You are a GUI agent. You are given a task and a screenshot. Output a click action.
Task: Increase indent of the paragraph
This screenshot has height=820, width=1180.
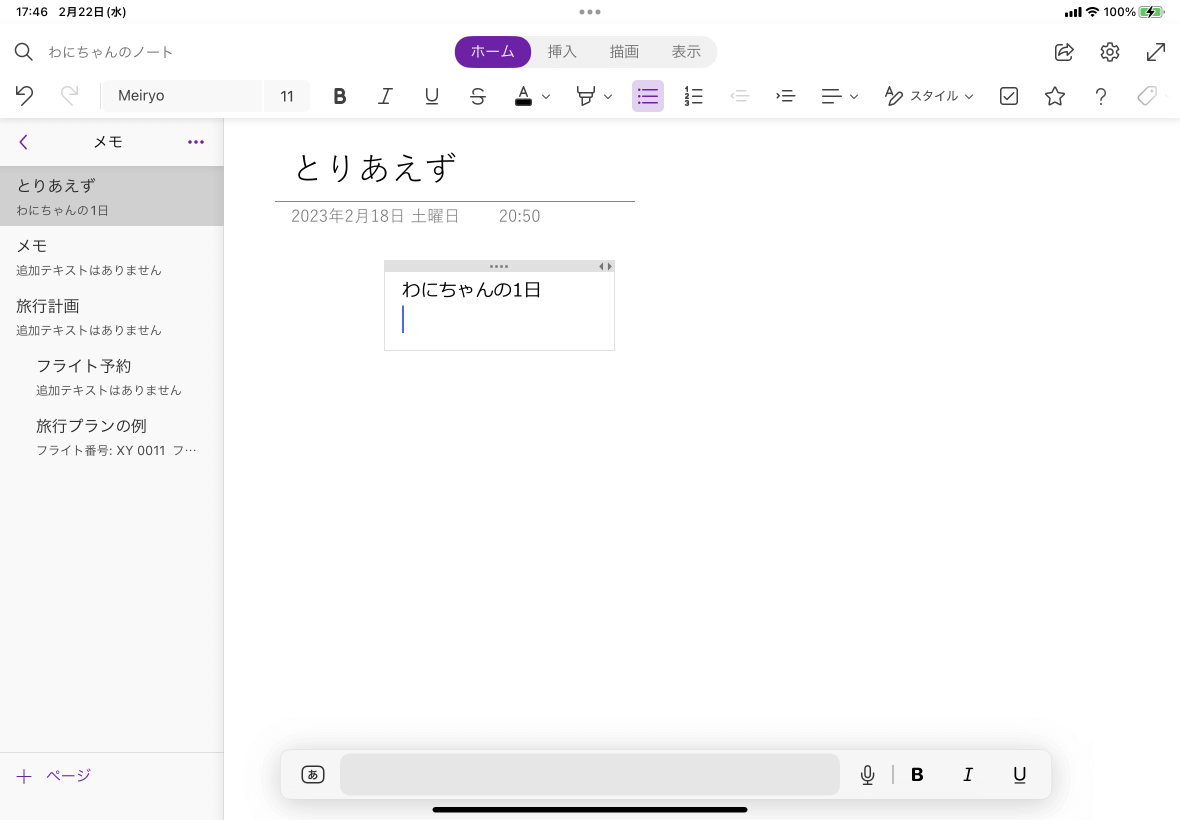(x=786, y=96)
